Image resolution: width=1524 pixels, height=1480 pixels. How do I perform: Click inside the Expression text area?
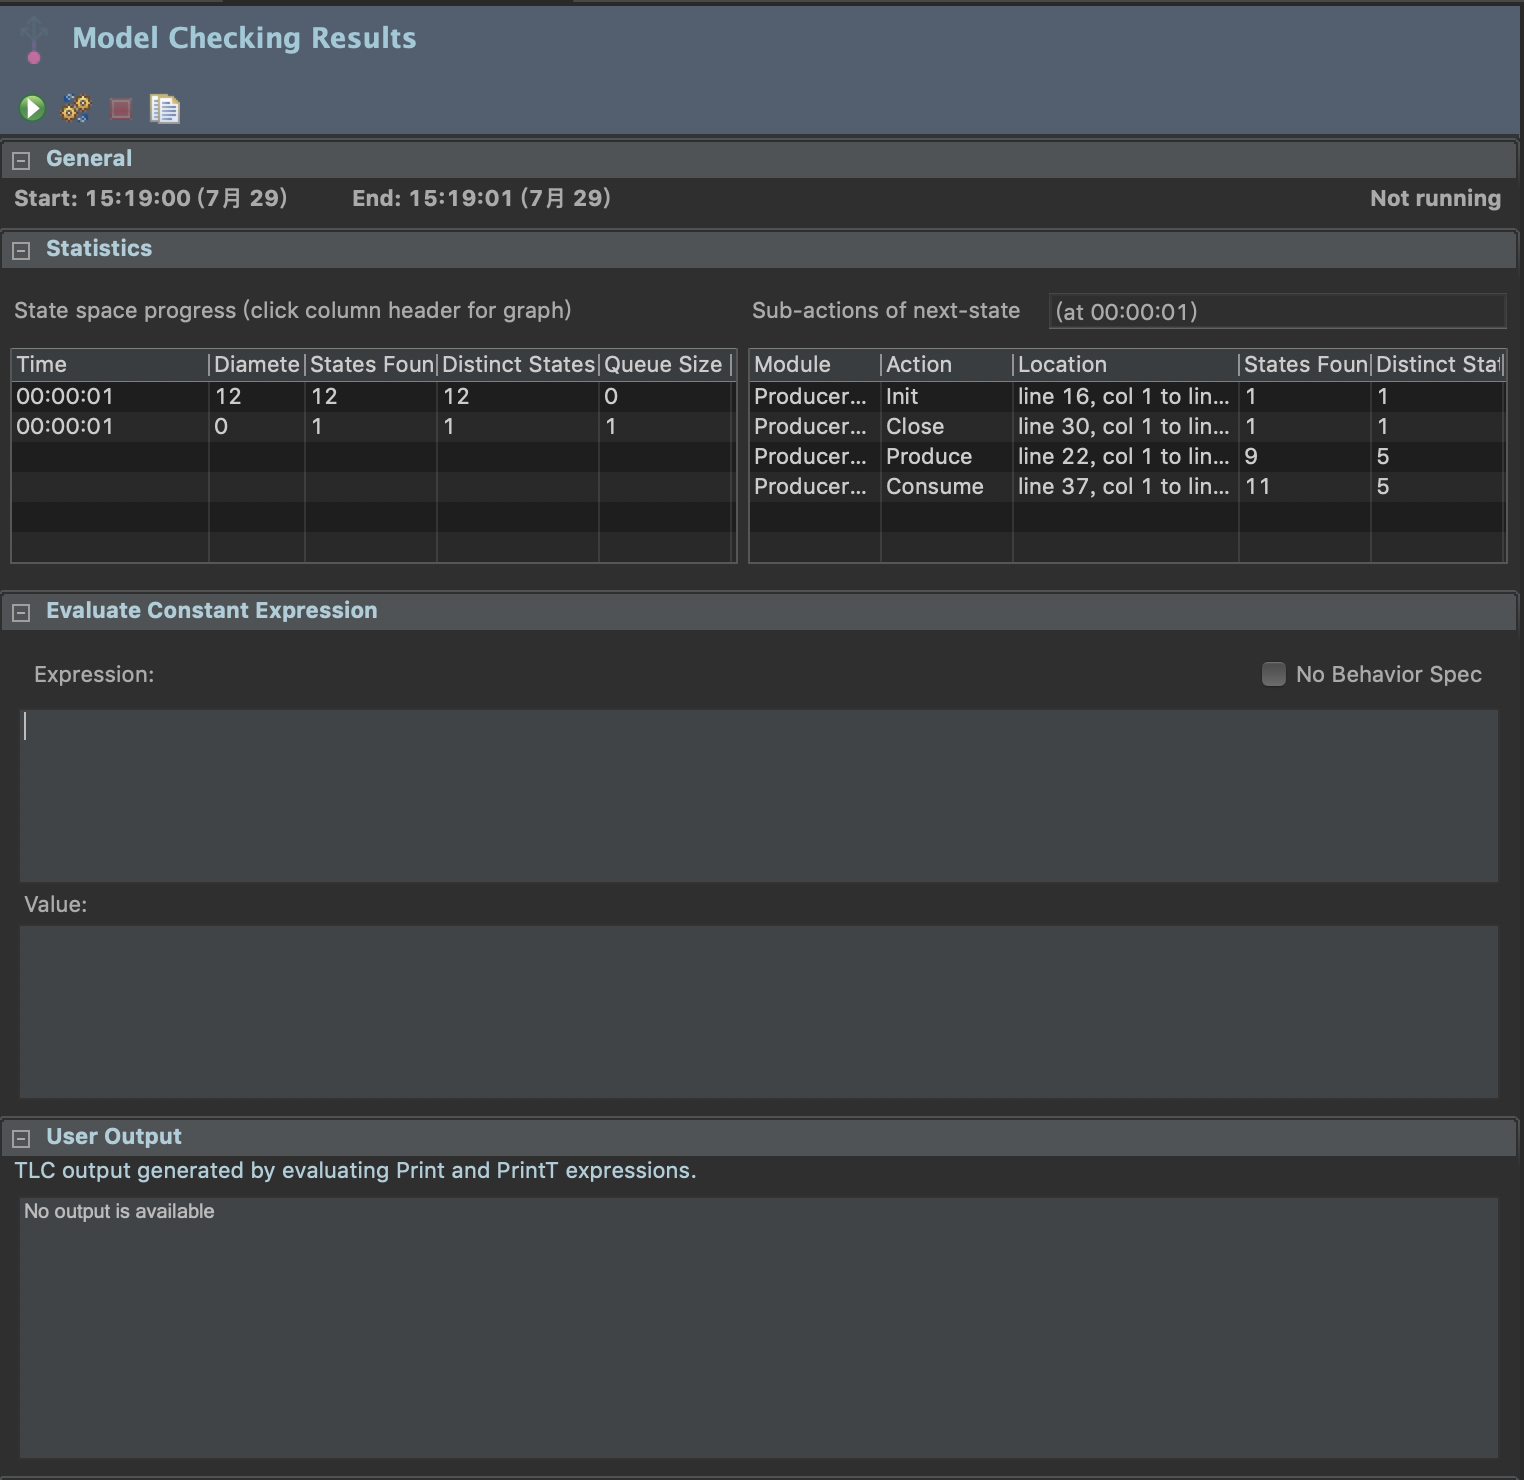point(759,796)
